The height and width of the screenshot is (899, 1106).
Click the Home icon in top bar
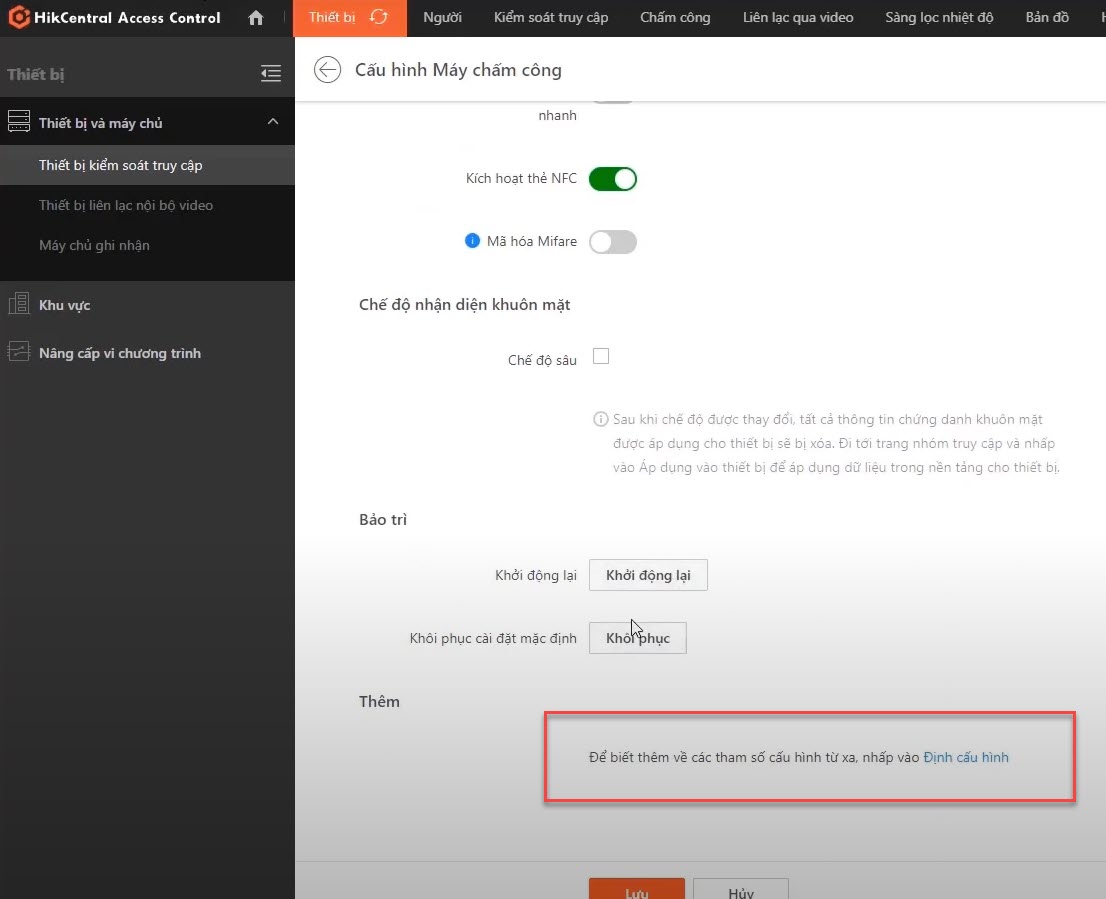(256, 18)
